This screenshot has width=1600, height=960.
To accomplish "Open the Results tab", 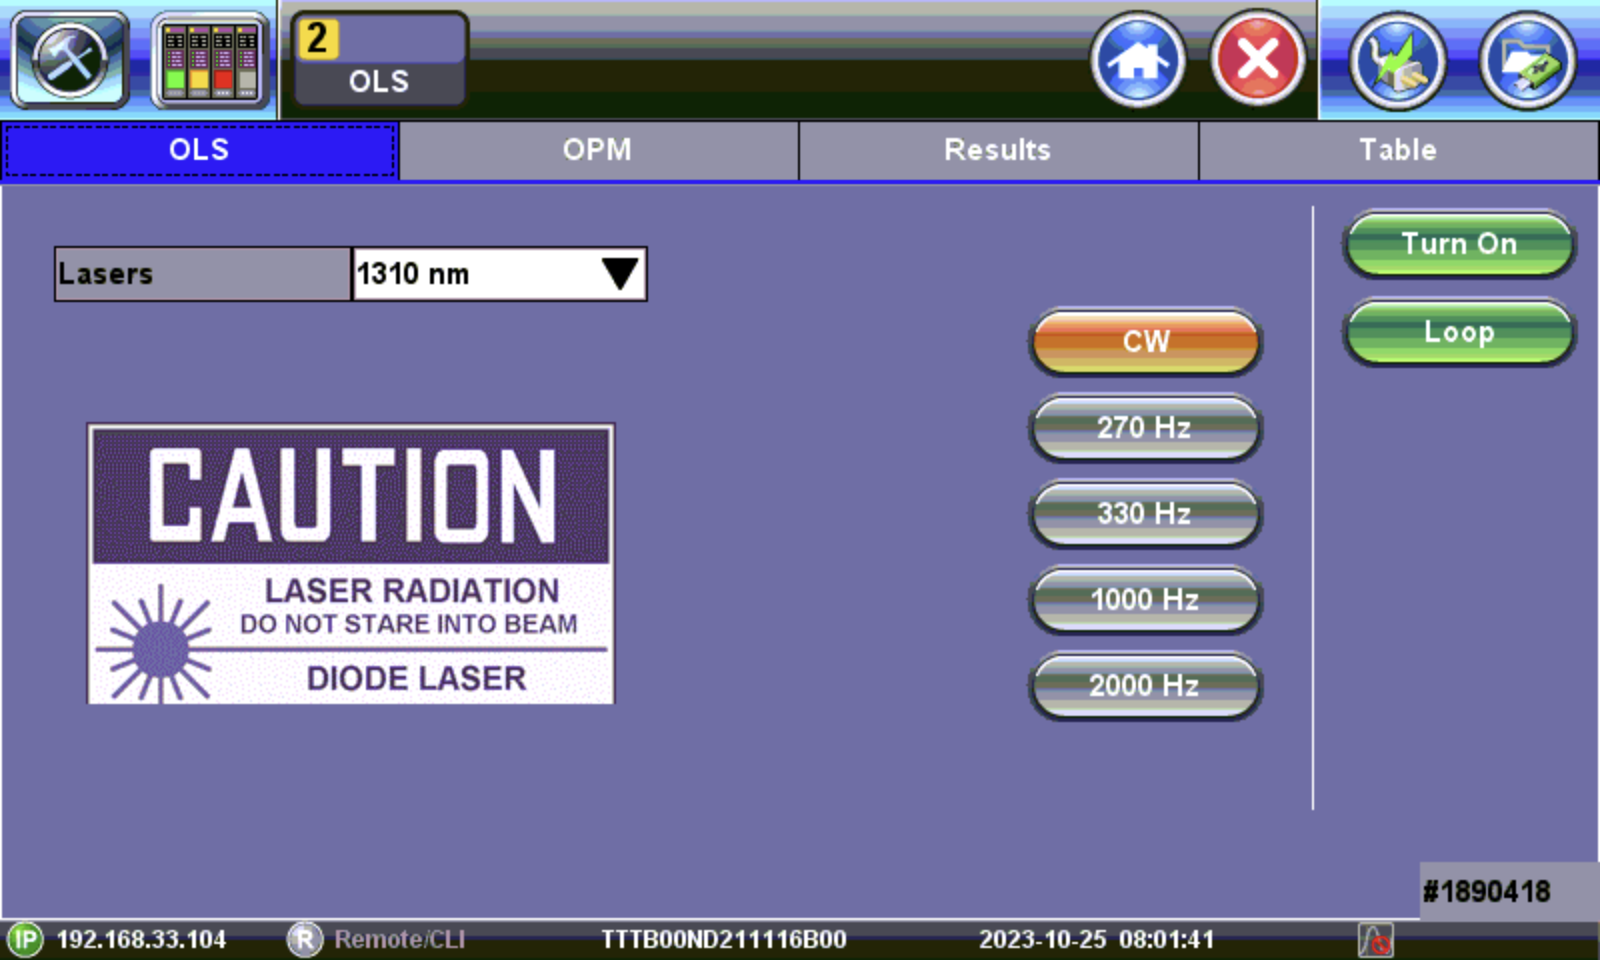I will click(998, 150).
